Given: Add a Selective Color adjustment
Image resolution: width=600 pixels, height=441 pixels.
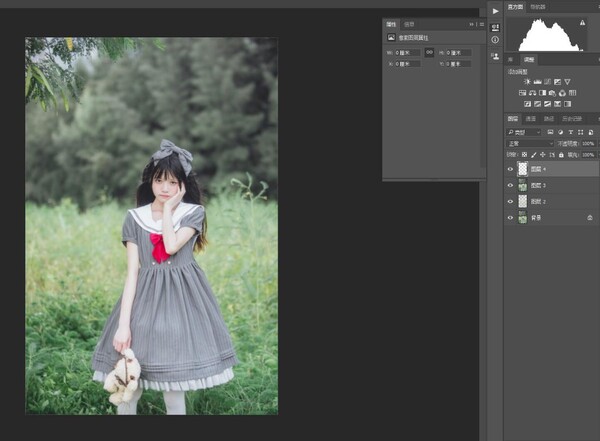Looking at the screenshot, I should point(557,104).
